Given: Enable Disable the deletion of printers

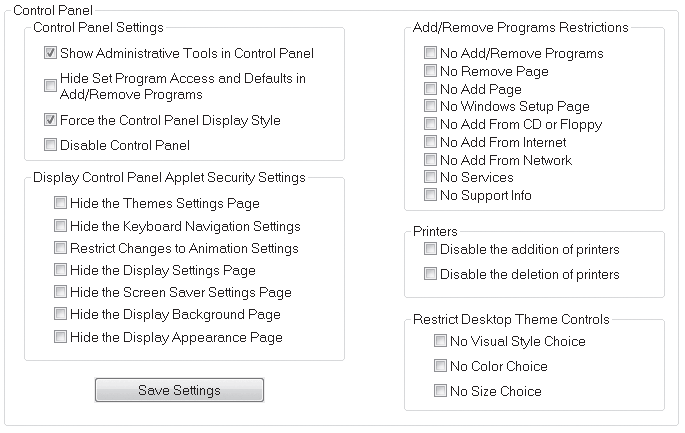Looking at the screenshot, I should [430, 274].
